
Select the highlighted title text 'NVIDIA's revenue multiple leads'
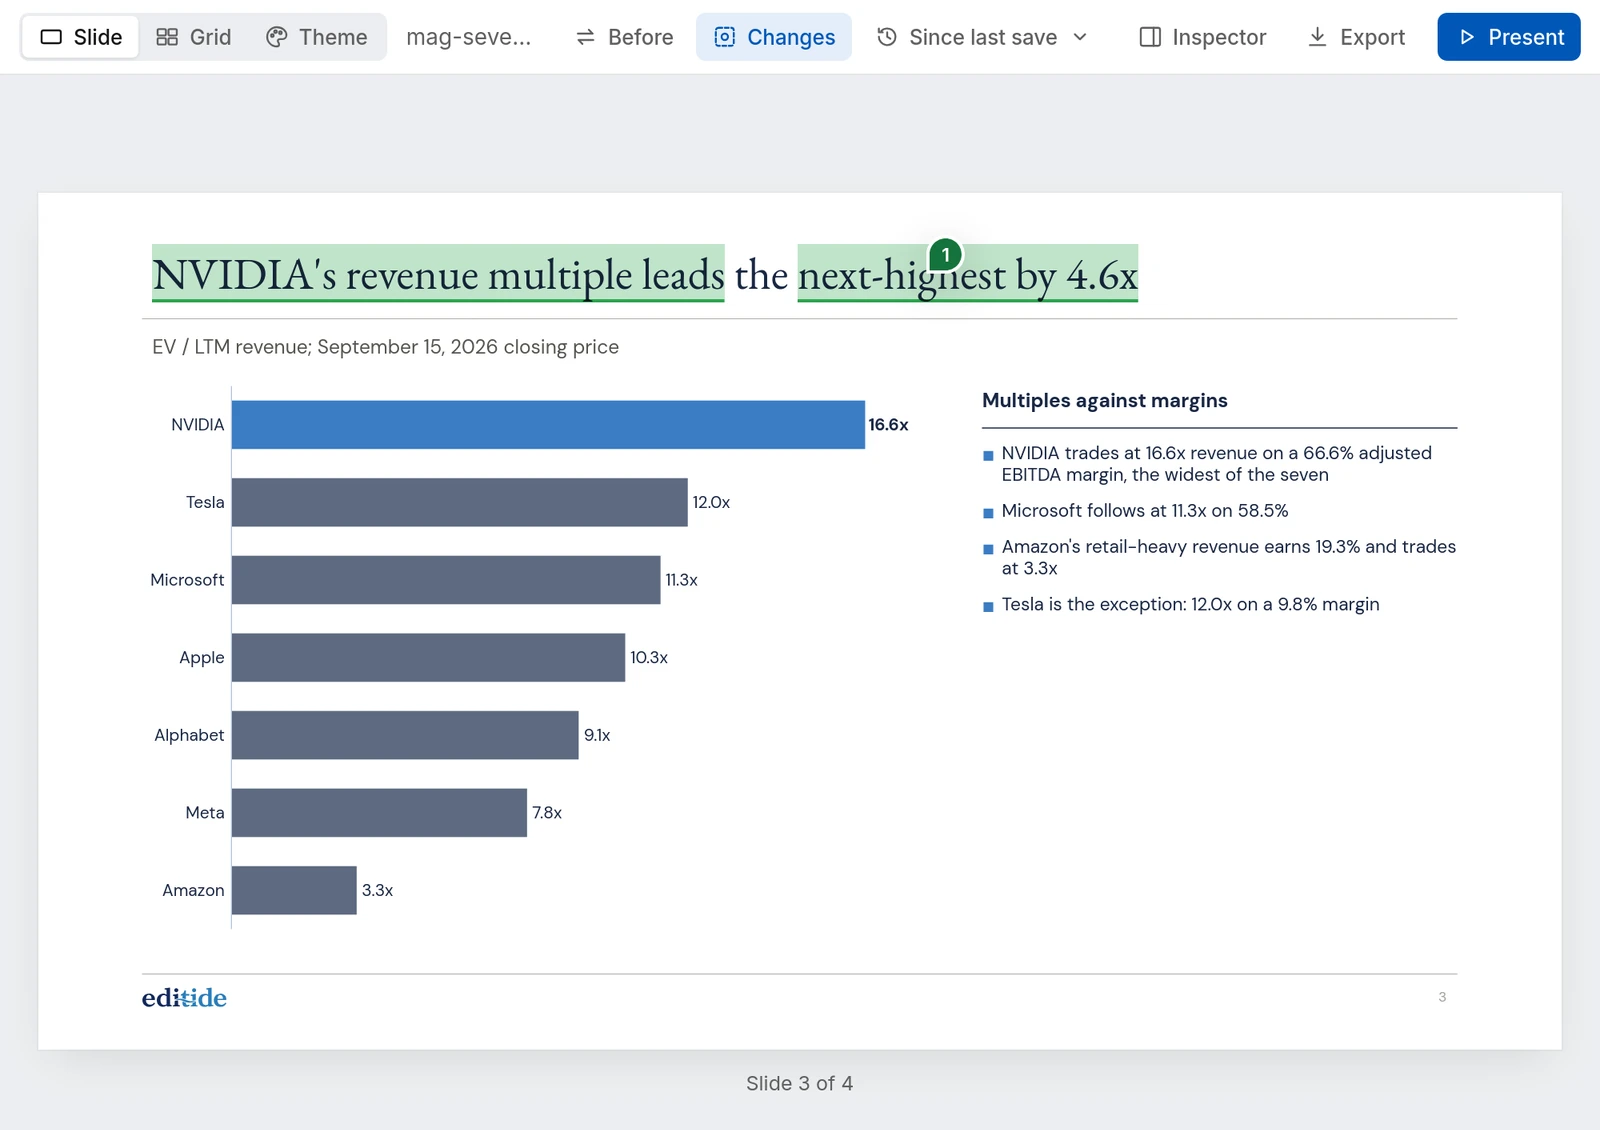click(438, 273)
